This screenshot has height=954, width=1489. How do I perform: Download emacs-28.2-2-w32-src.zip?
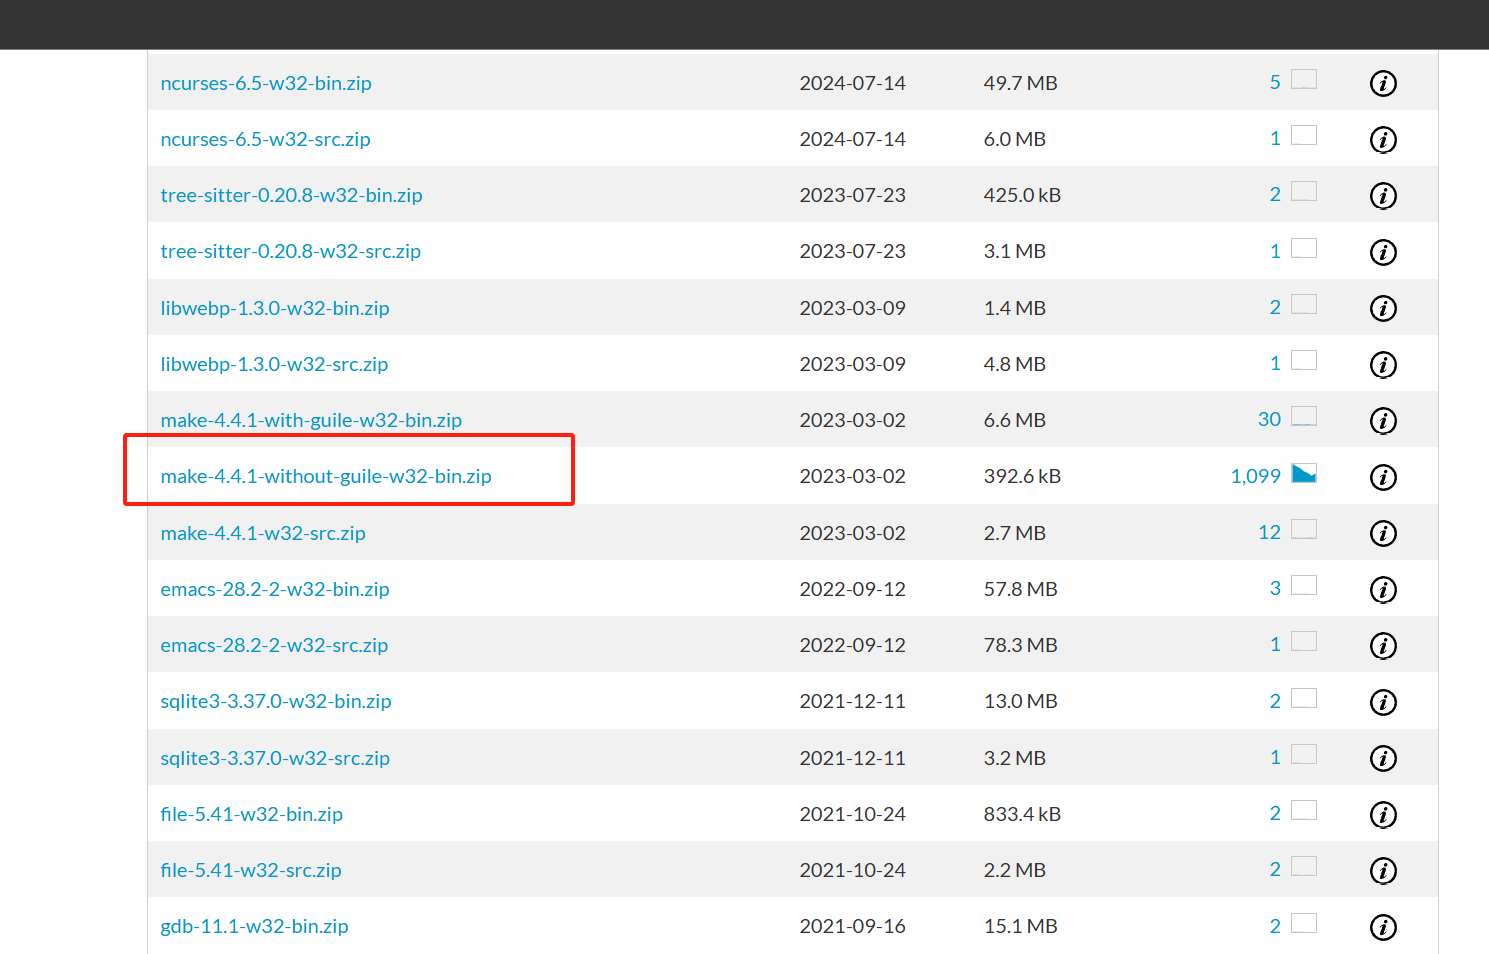(x=274, y=645)
